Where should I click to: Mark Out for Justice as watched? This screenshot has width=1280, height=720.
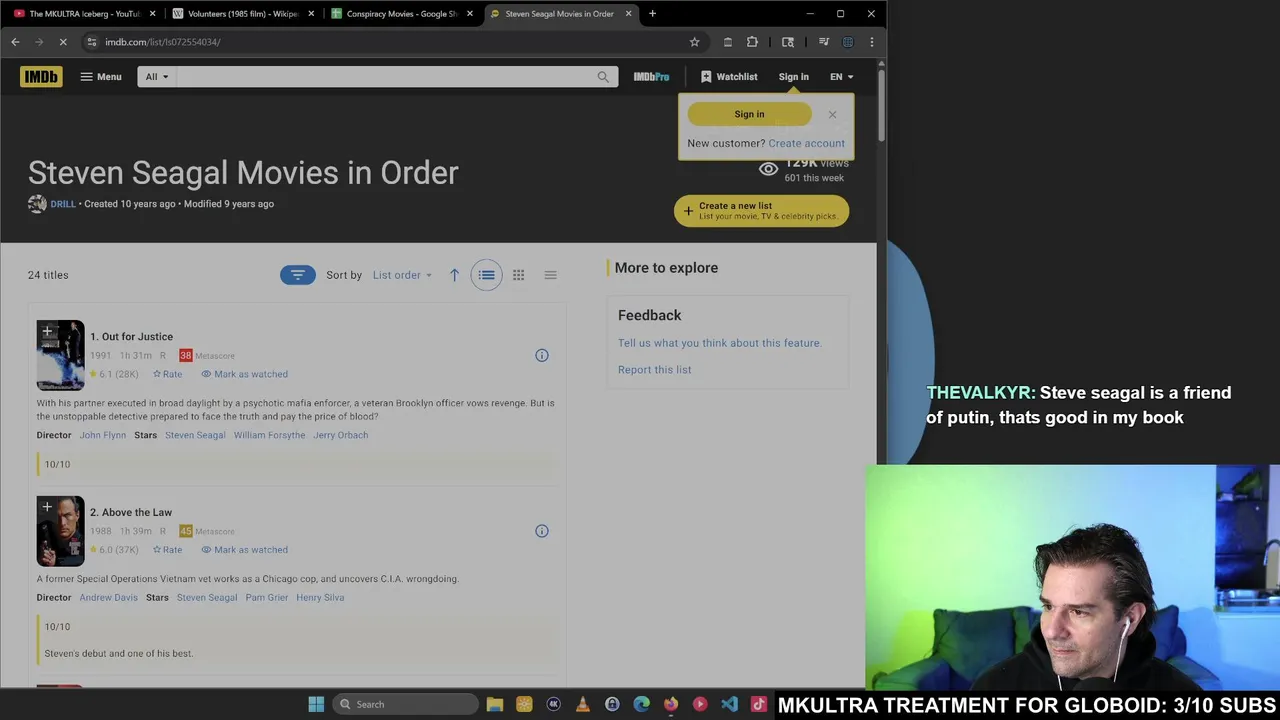pyautogui.click(x=244, y=374)
